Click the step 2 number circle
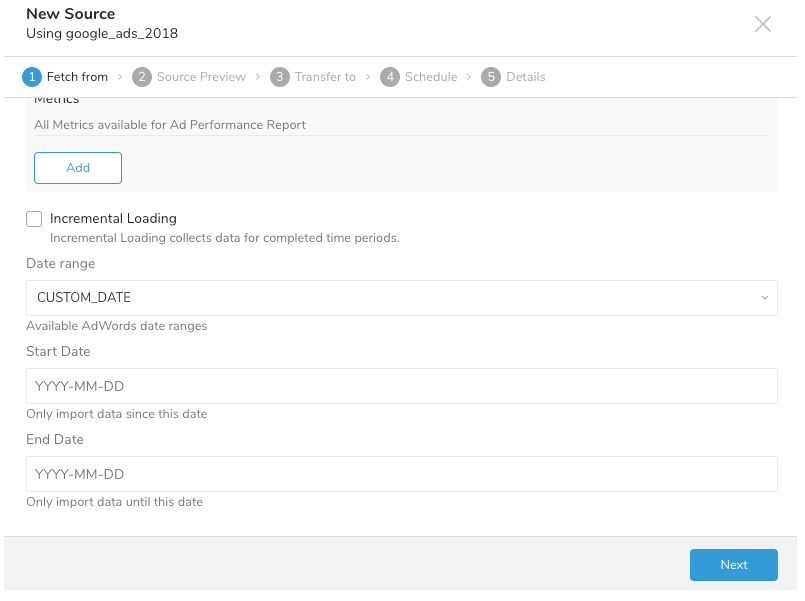 click(x=141, y=77)
